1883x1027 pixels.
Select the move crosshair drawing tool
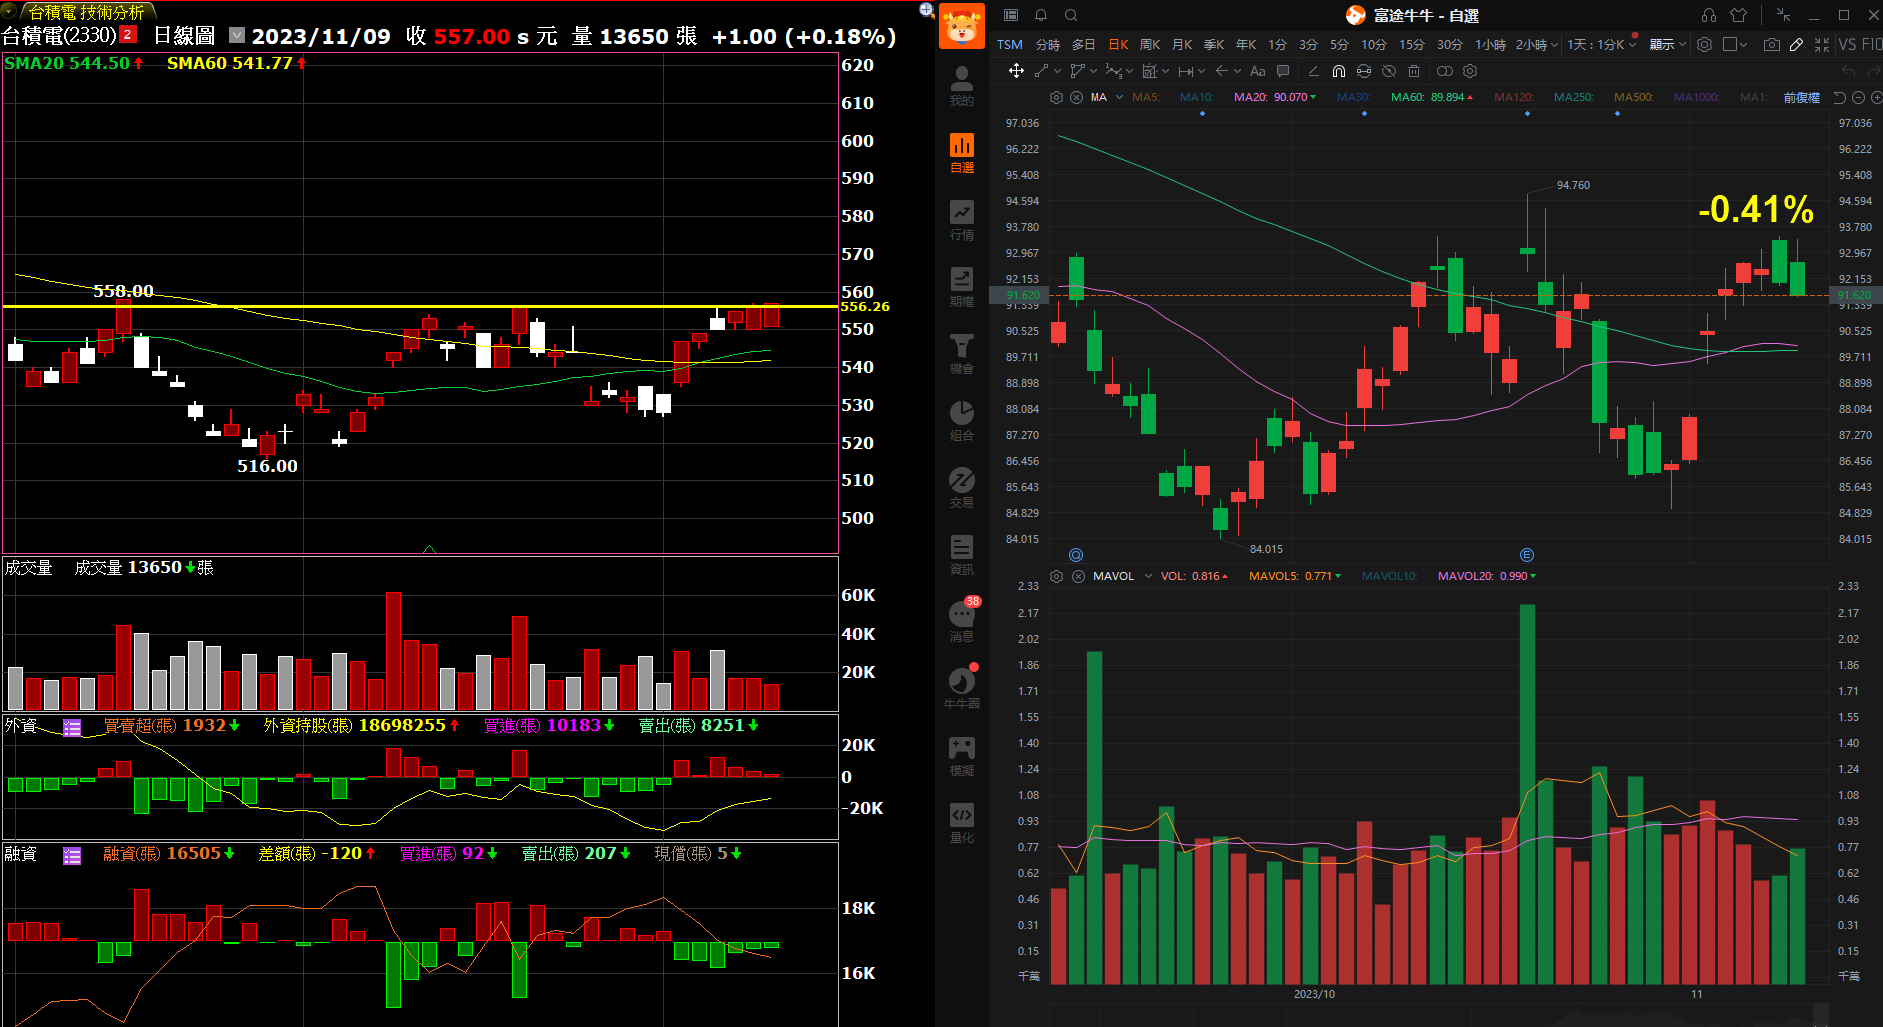pyautogui.click(x=1016, y=71)
